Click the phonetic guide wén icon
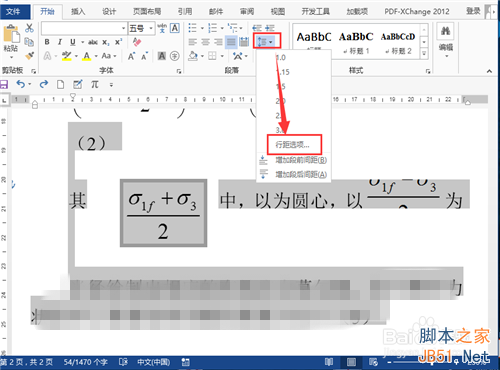Viewport: 500px width, 370px height. tap(162, 28)
